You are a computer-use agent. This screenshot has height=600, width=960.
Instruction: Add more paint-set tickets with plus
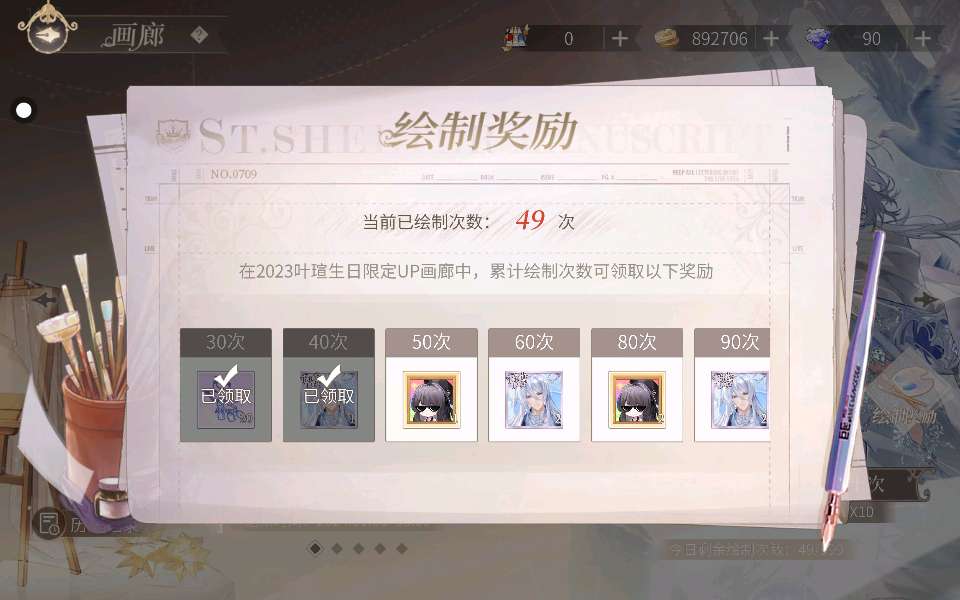click(620, 39)
